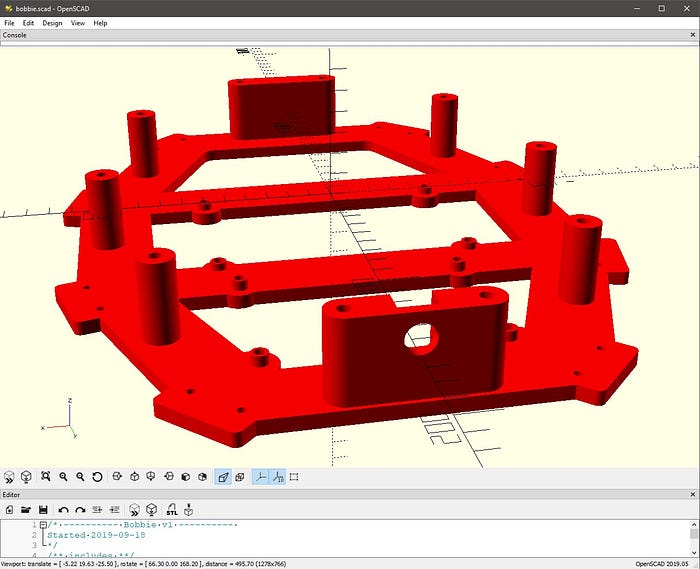Open the Design menu
This screenshot has height=569, width=700.
pos(52,23)
